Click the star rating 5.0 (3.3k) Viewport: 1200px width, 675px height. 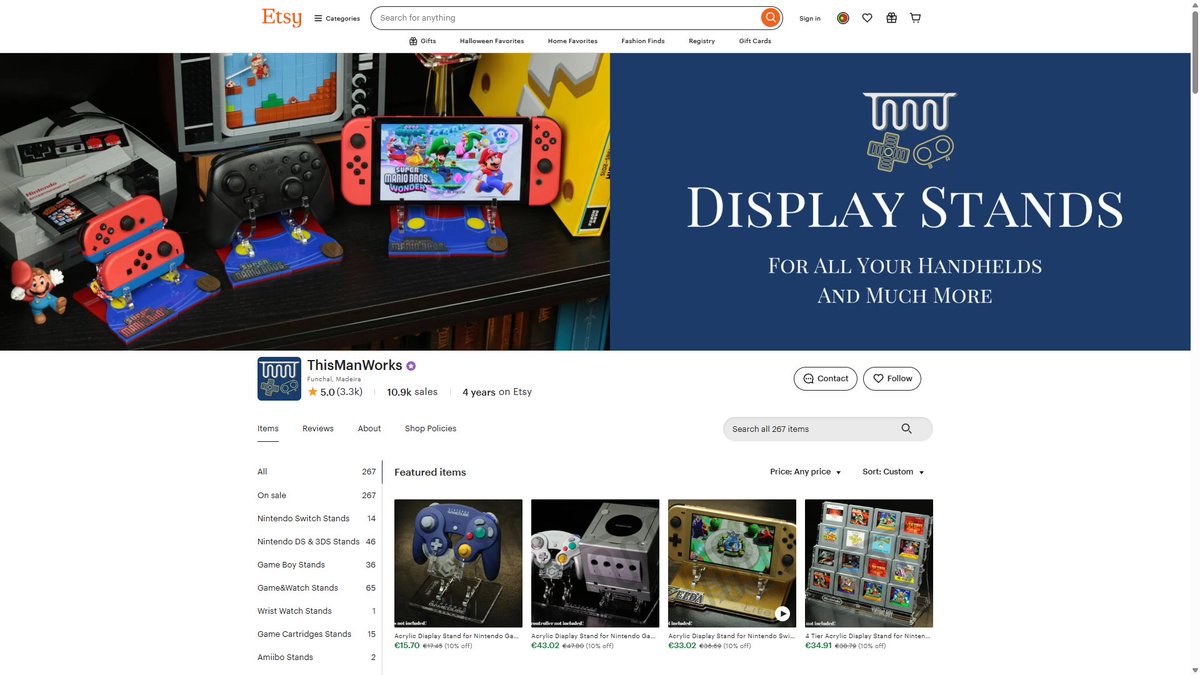[335, 392]
